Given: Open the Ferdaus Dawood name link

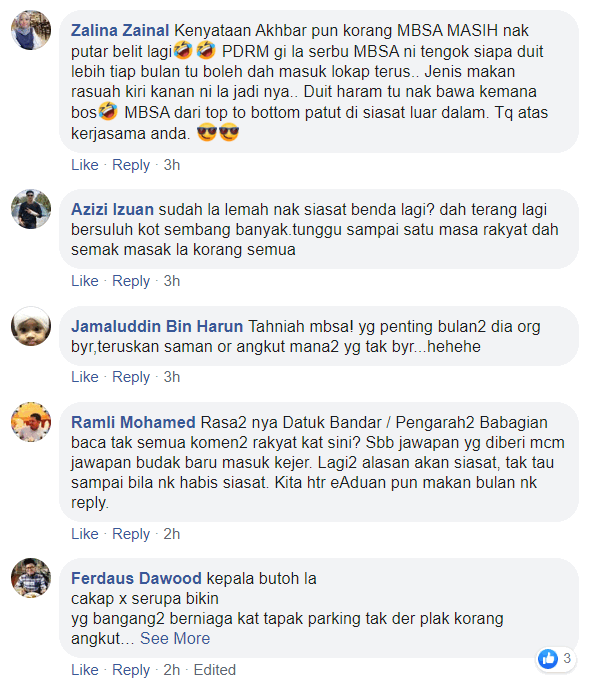Looking at the screenshot, I should click(x=136, y=578).
